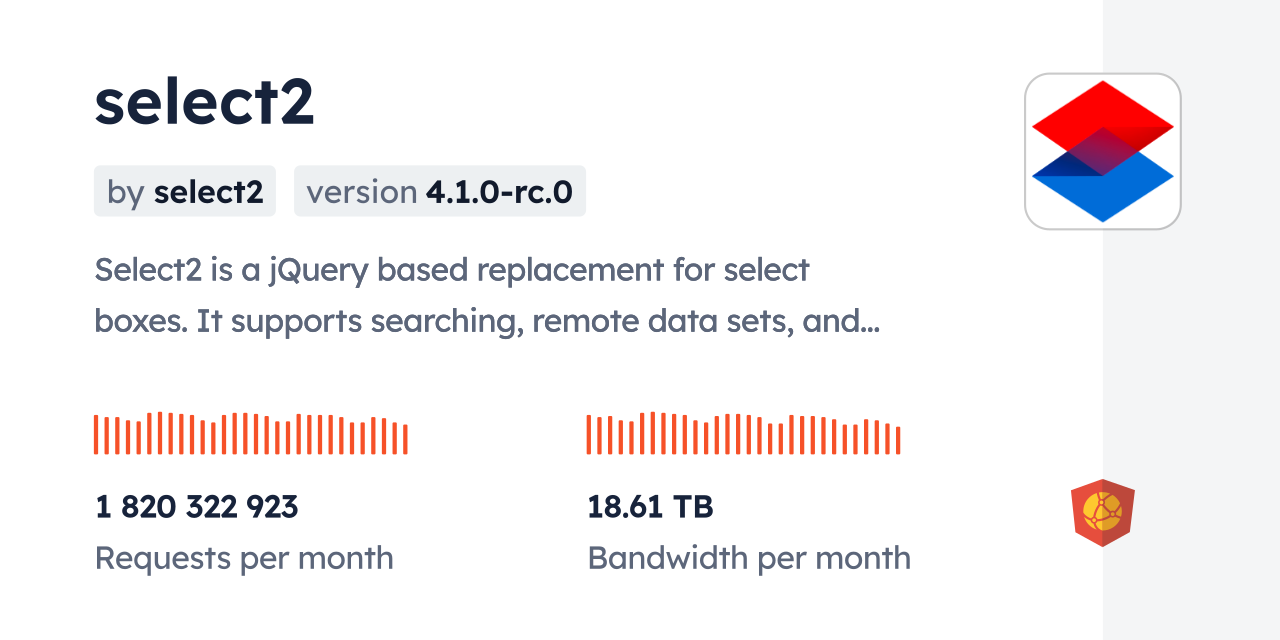Select last bar of the bandwidth chart
This screenshot has width=1280, height=640.
coord(898,440)
